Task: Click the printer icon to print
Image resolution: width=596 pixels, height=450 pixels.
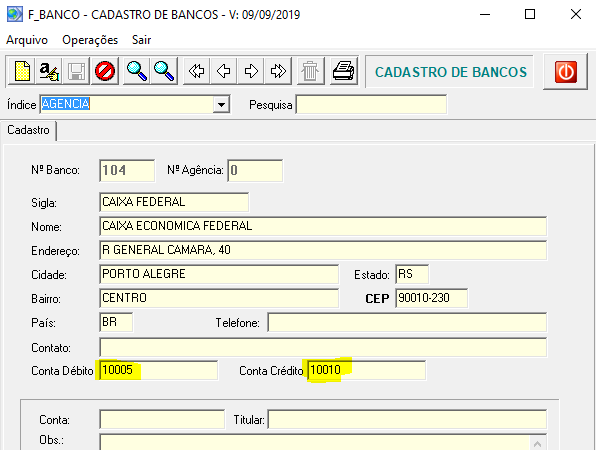Action: coord(344,71)
